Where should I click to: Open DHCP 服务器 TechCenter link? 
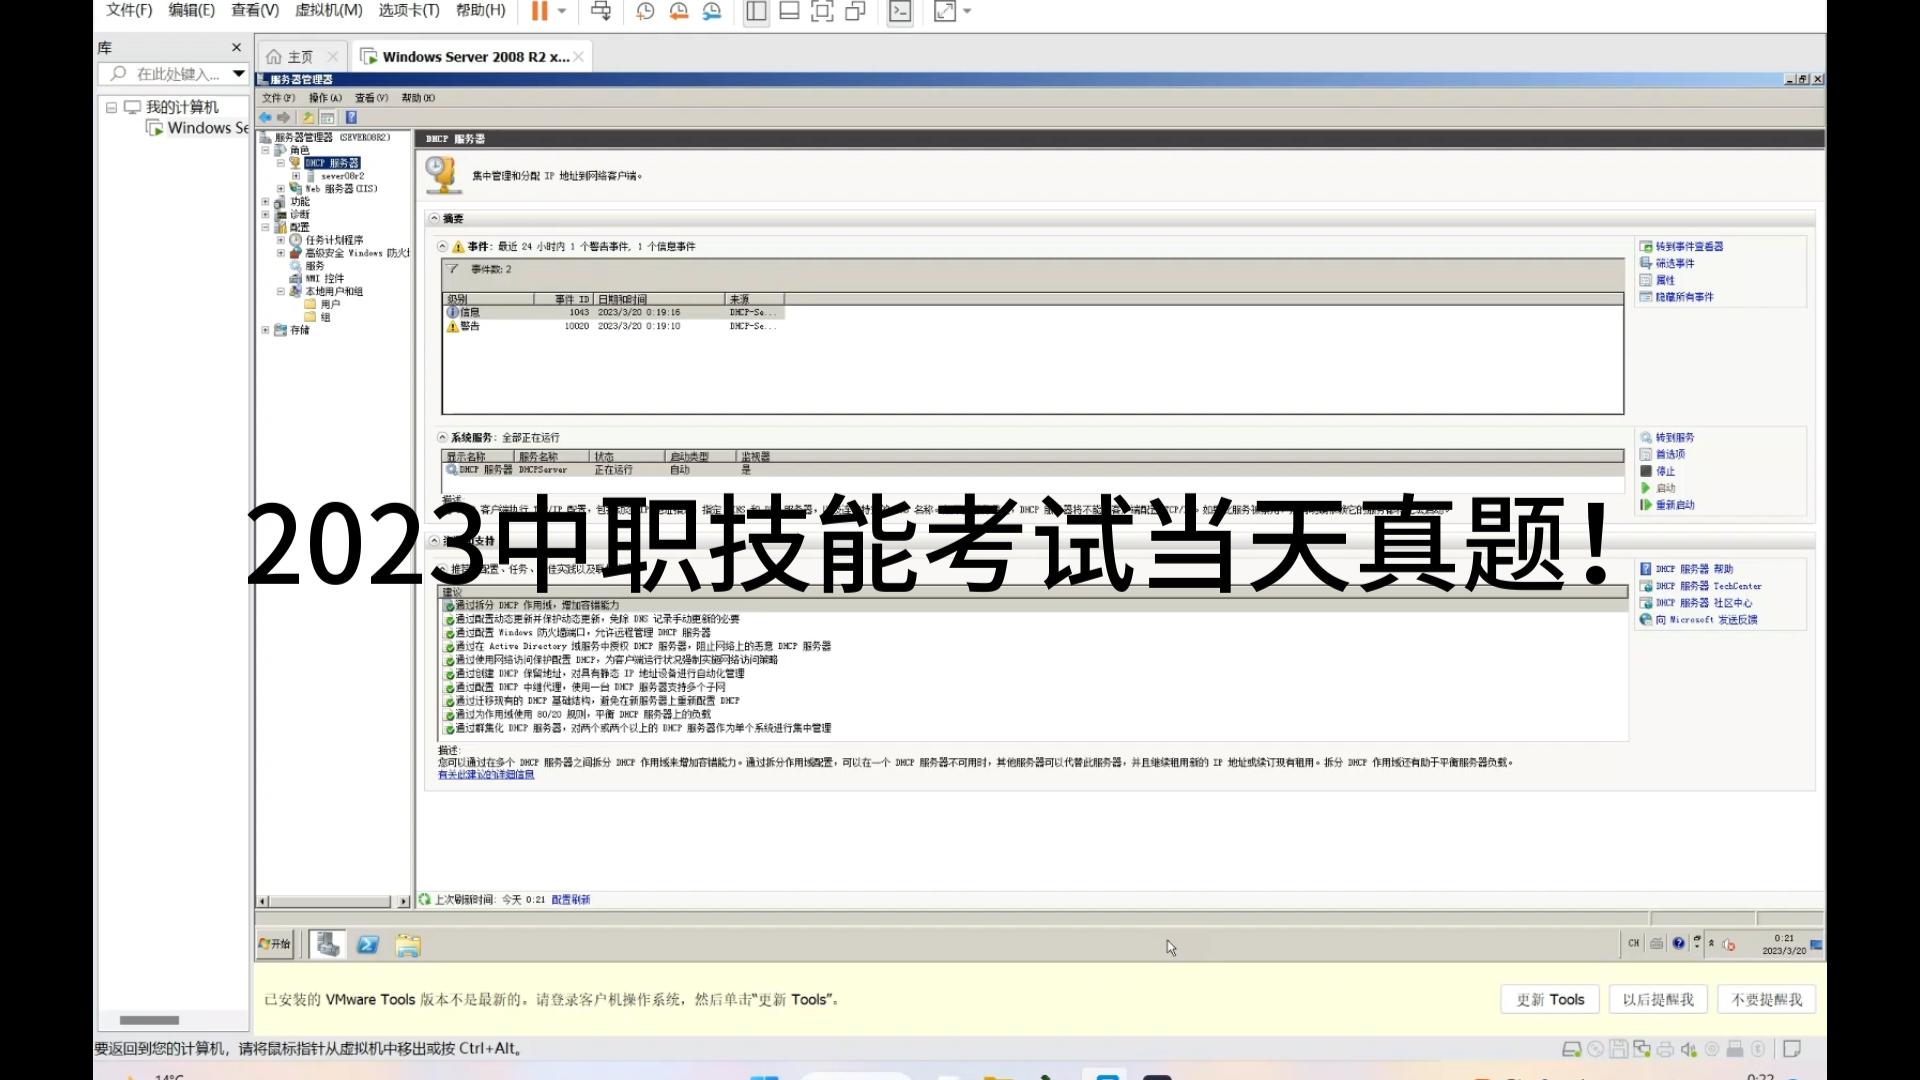point(1709,586)
